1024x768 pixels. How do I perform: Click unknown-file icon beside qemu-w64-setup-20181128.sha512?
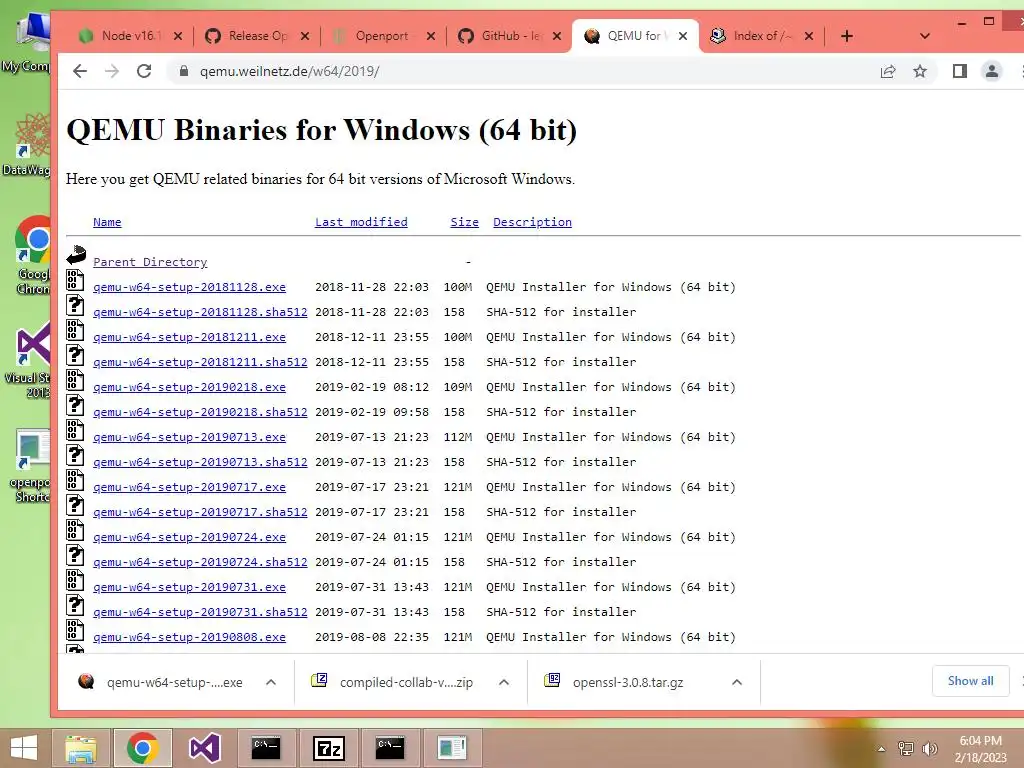75,305
